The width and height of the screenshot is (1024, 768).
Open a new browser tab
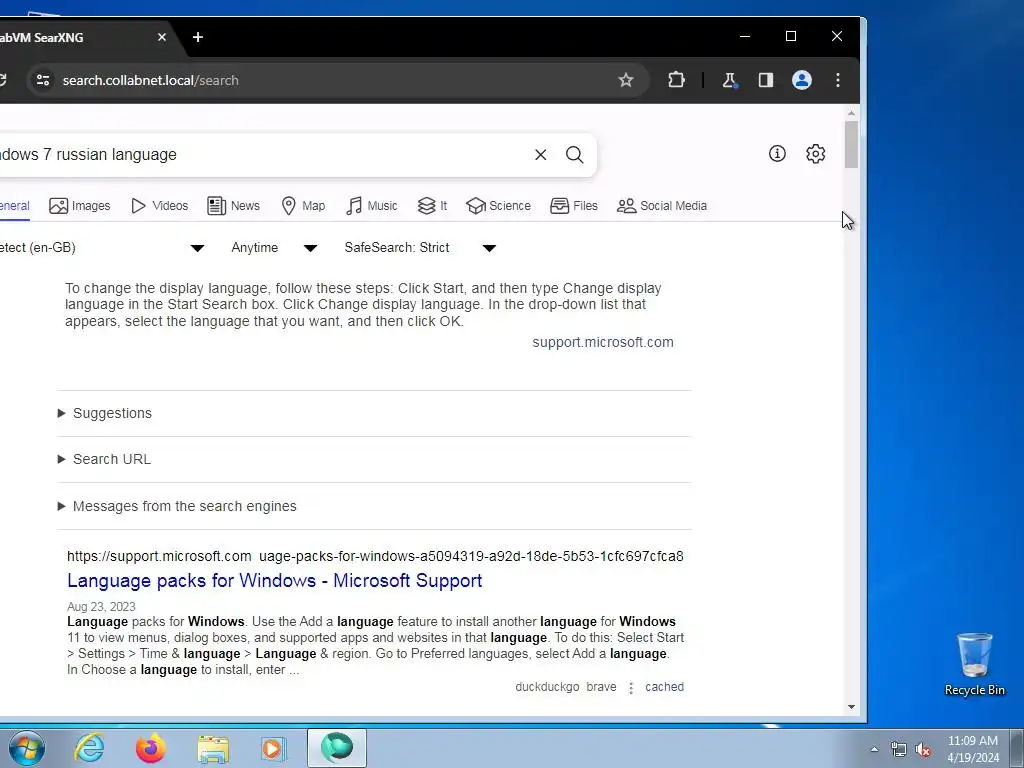pos(198,37)
